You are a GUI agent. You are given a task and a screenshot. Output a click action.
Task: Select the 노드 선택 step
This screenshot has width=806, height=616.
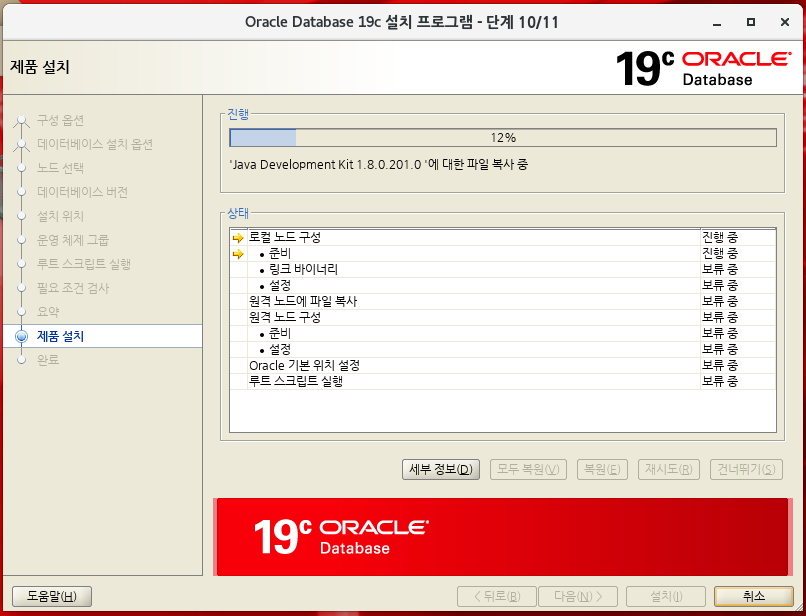(x=60, y=168)
